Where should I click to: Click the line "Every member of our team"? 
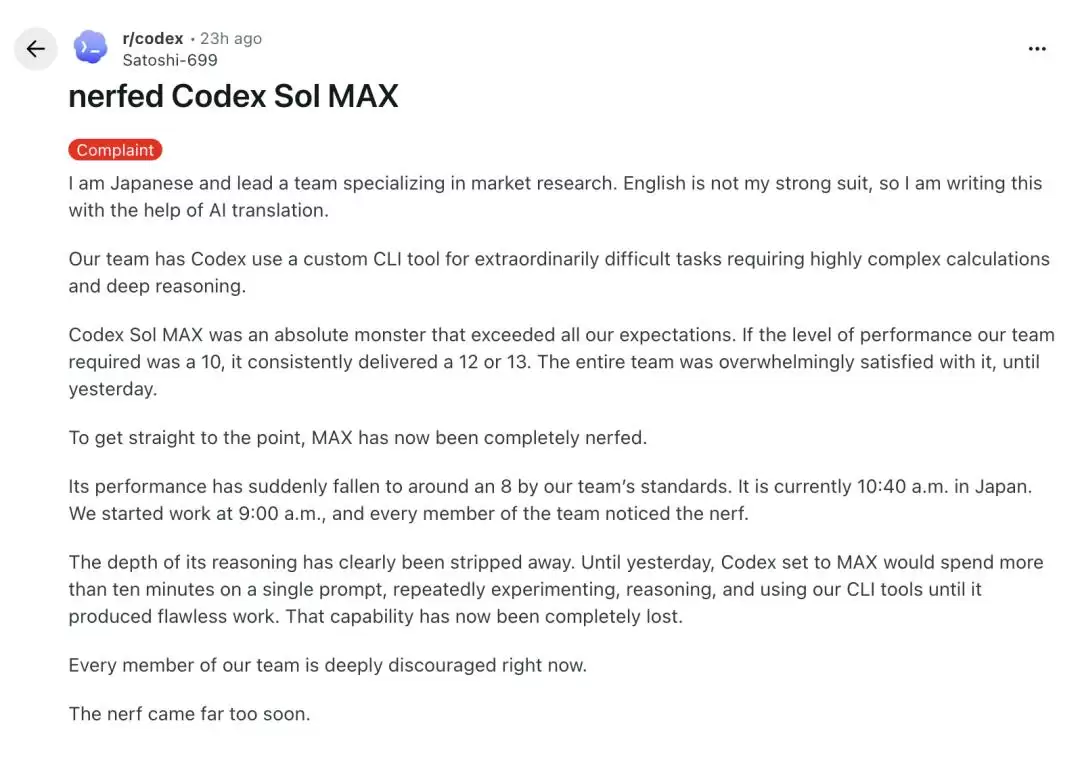328,665
